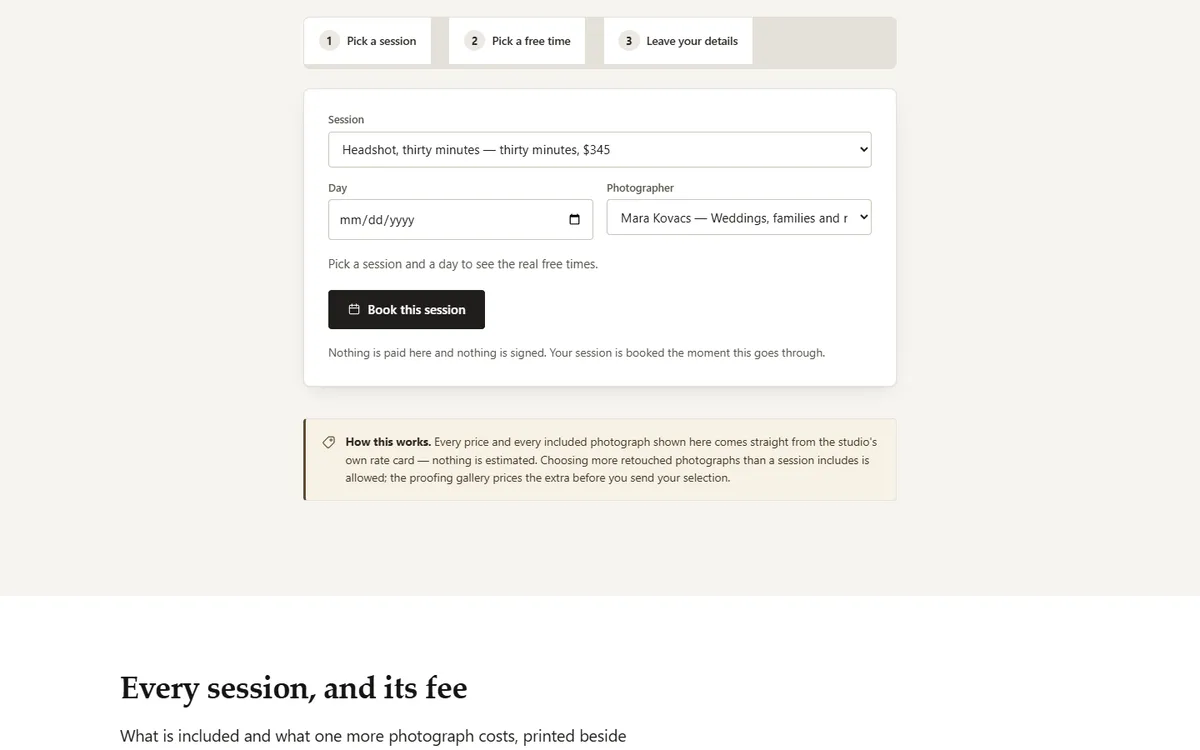
Task: Click the How this works notice box
Action: point(600,460)
